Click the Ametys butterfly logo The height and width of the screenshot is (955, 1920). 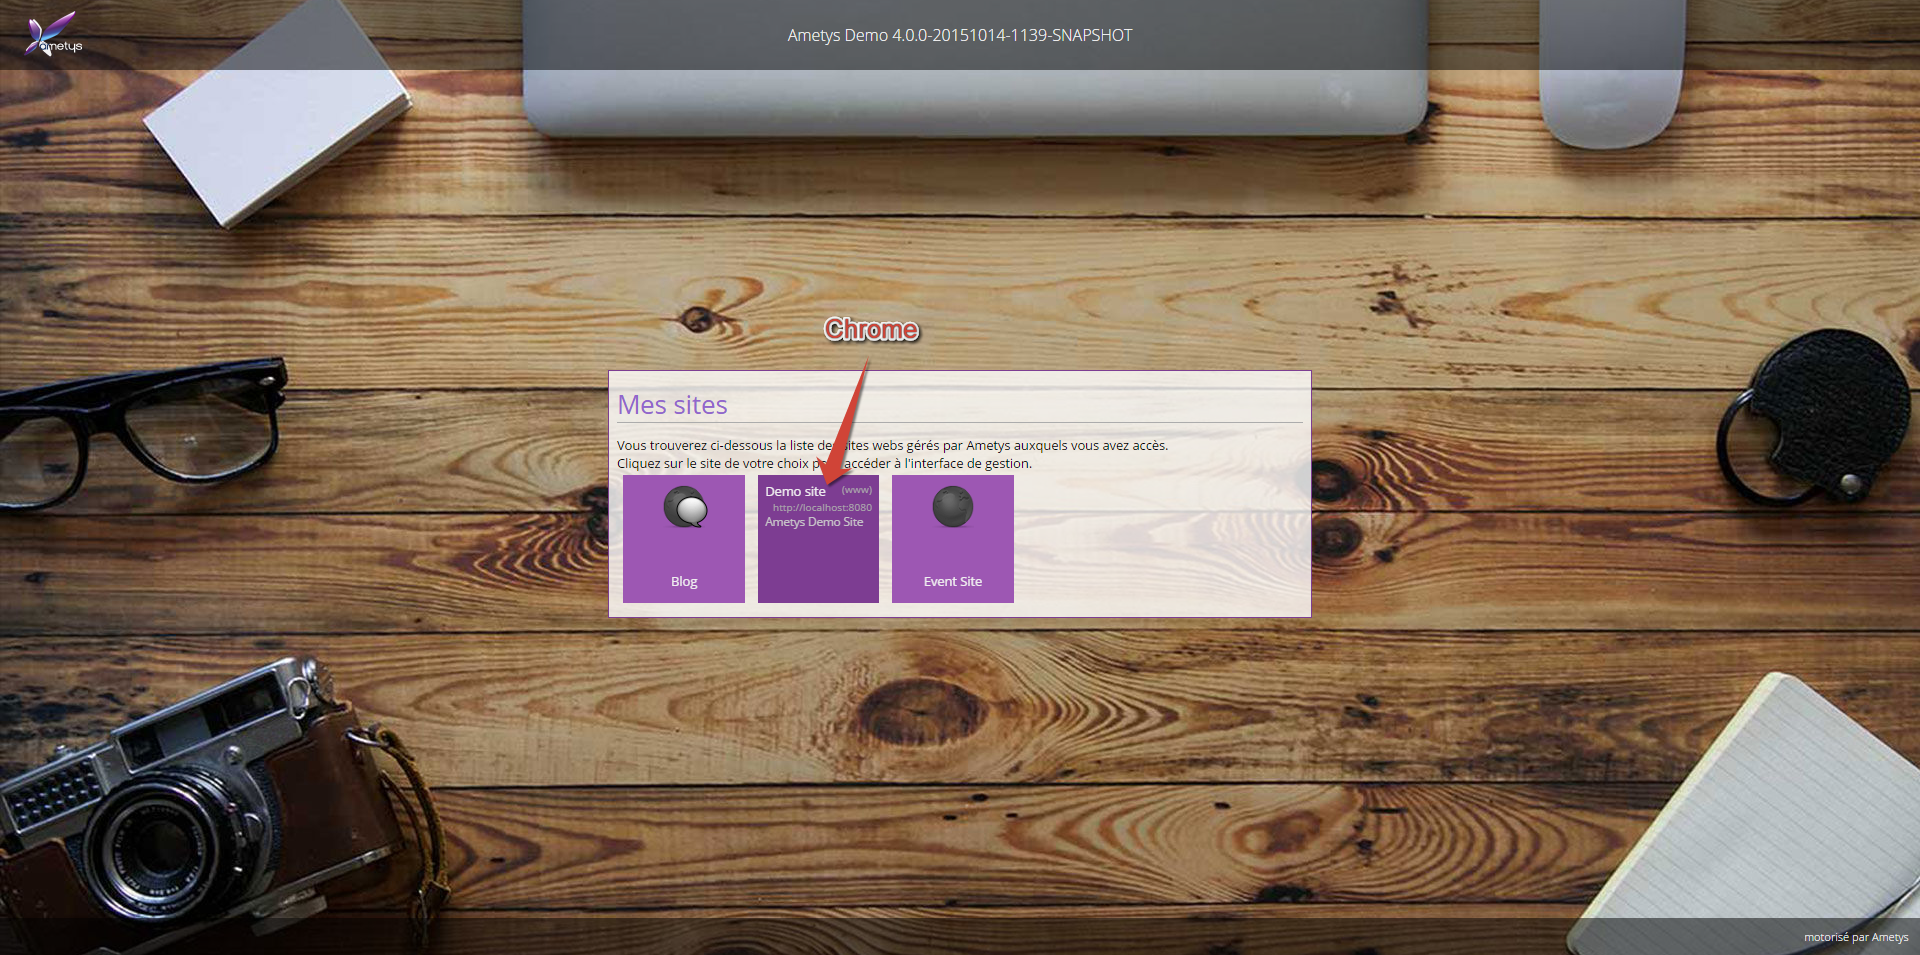53,35
